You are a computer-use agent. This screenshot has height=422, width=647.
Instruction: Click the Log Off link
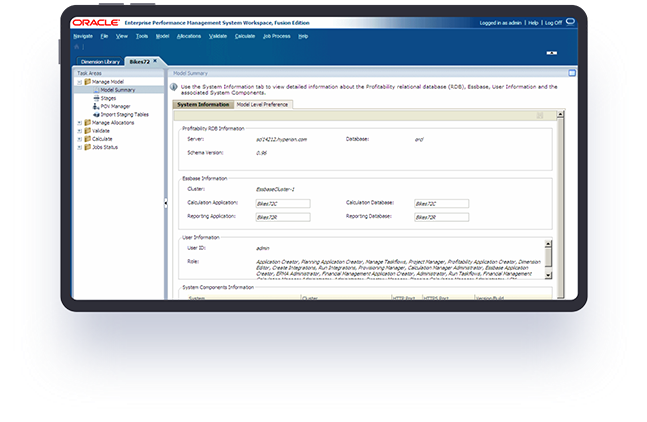click(553, 23)
